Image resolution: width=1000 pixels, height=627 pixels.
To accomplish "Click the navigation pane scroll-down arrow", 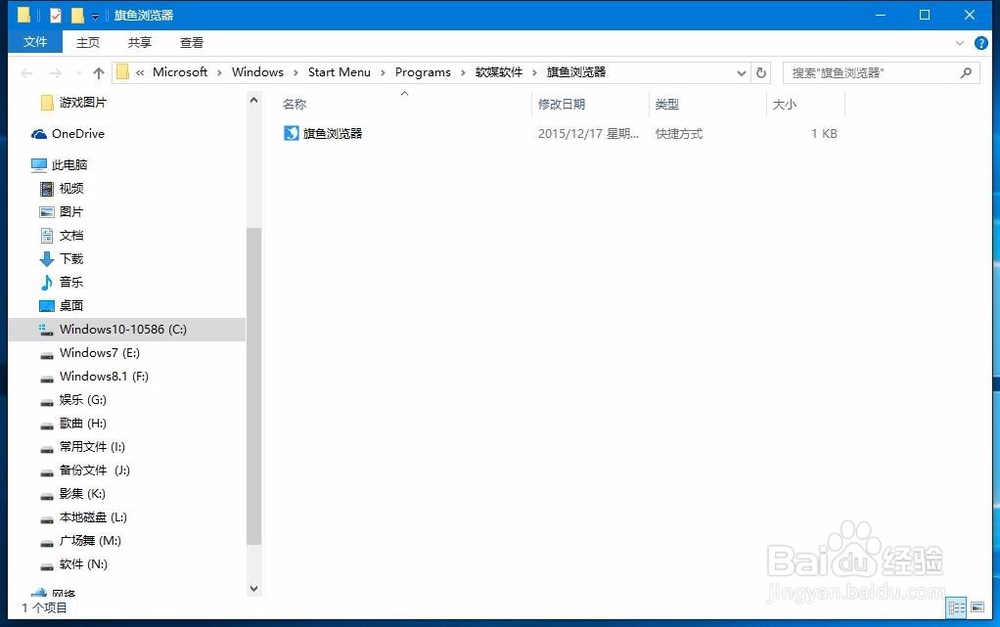I will pos(254,589).
